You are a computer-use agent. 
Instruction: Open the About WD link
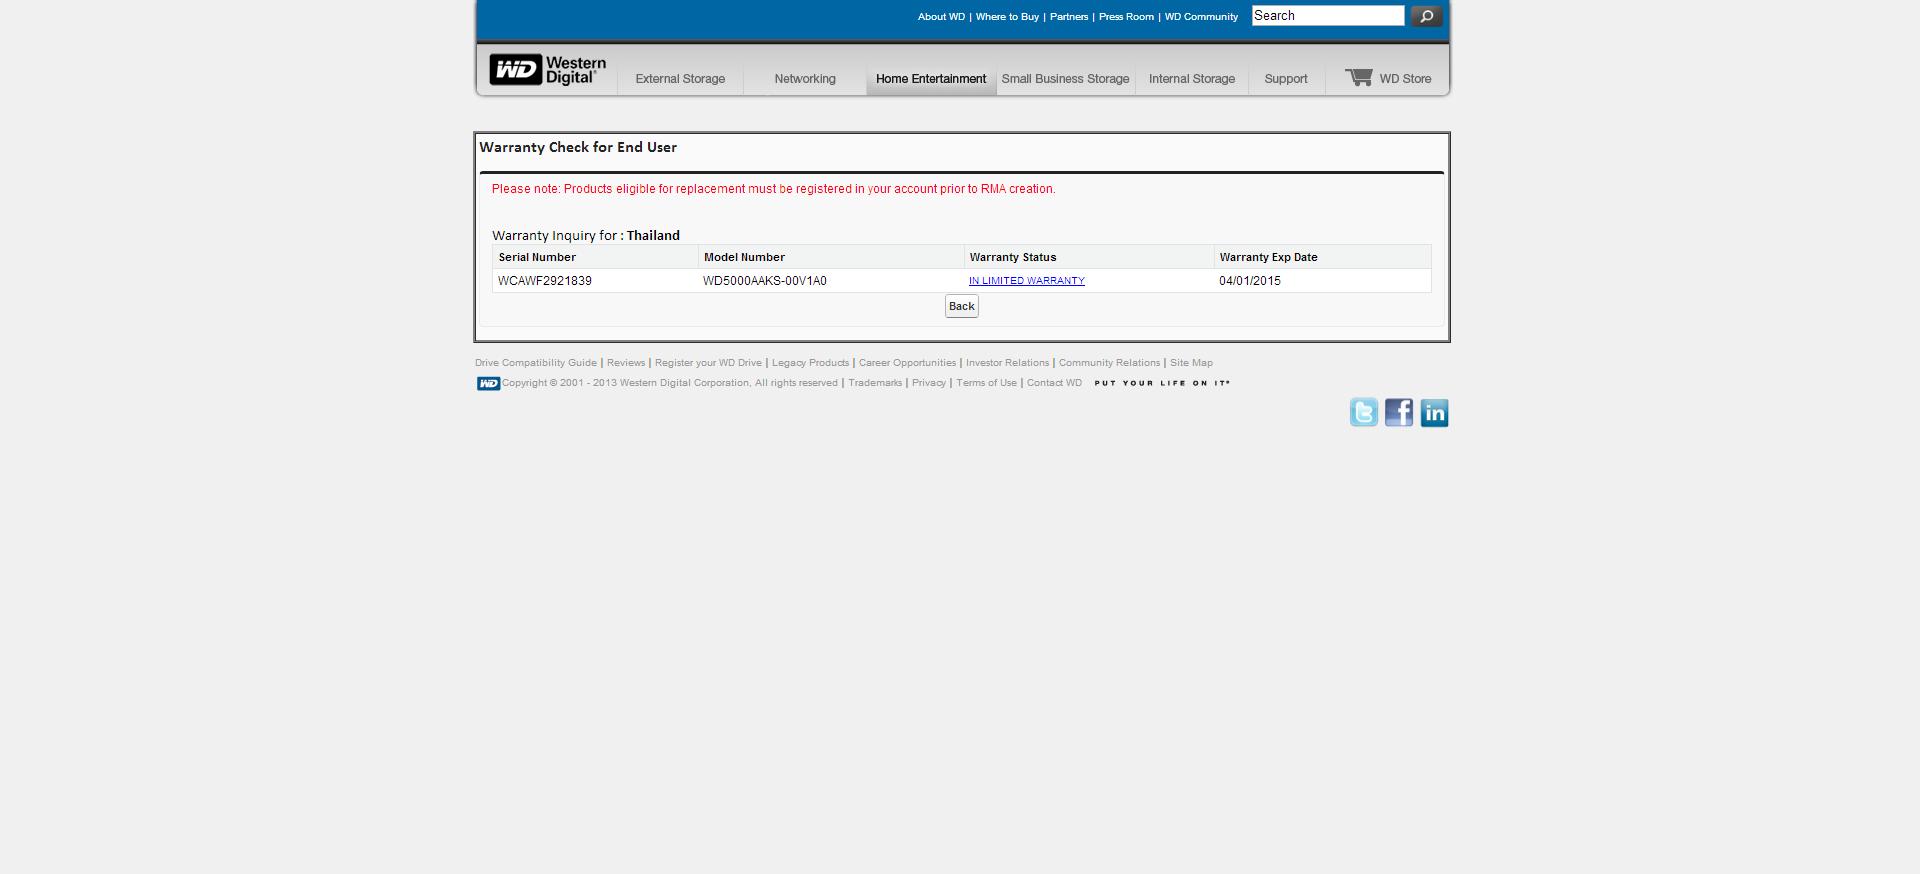click(x=941, y=17)
